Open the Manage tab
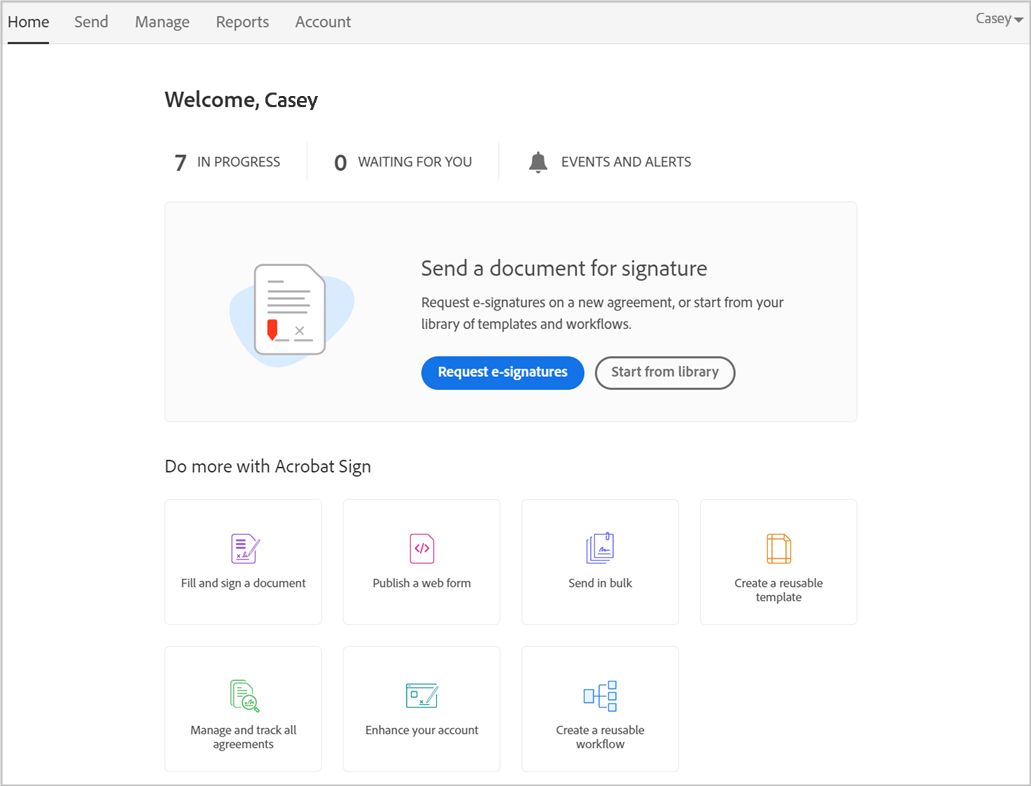 (x=162, y=22)
